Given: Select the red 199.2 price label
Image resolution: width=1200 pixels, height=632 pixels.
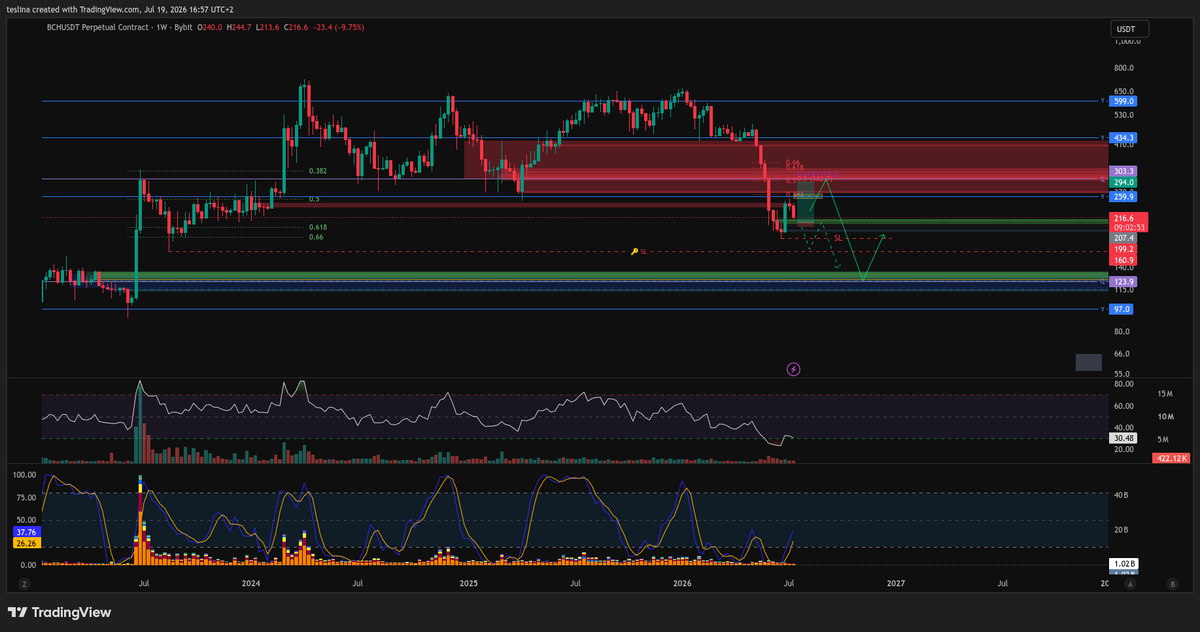Looking at the screenshot, I should tap(1124, 250).
